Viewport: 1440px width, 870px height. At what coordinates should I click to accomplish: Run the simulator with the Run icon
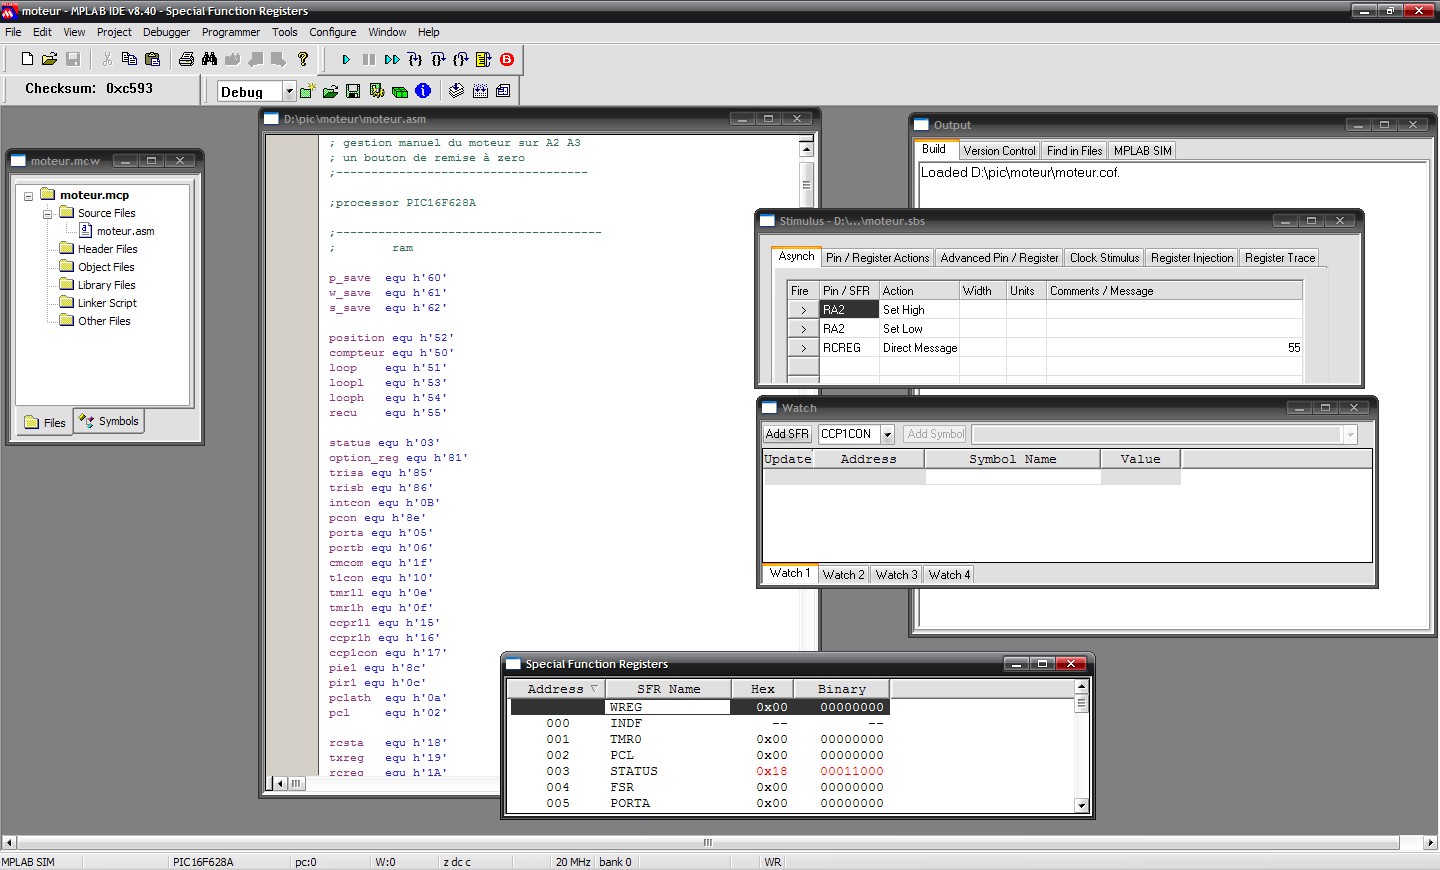point(346,60)
